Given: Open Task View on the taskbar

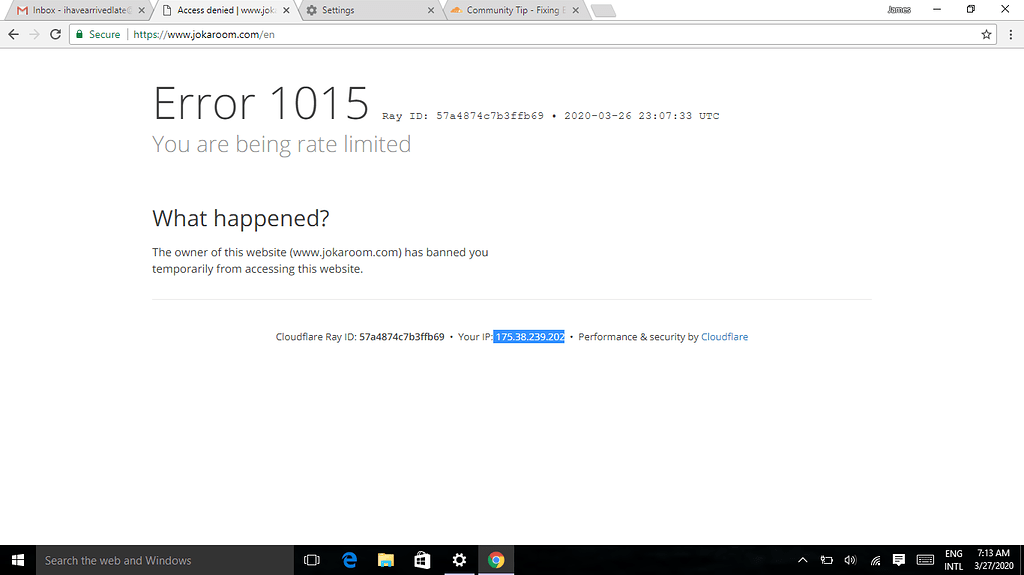Looking at the screenshot, I should pos(312,560).
